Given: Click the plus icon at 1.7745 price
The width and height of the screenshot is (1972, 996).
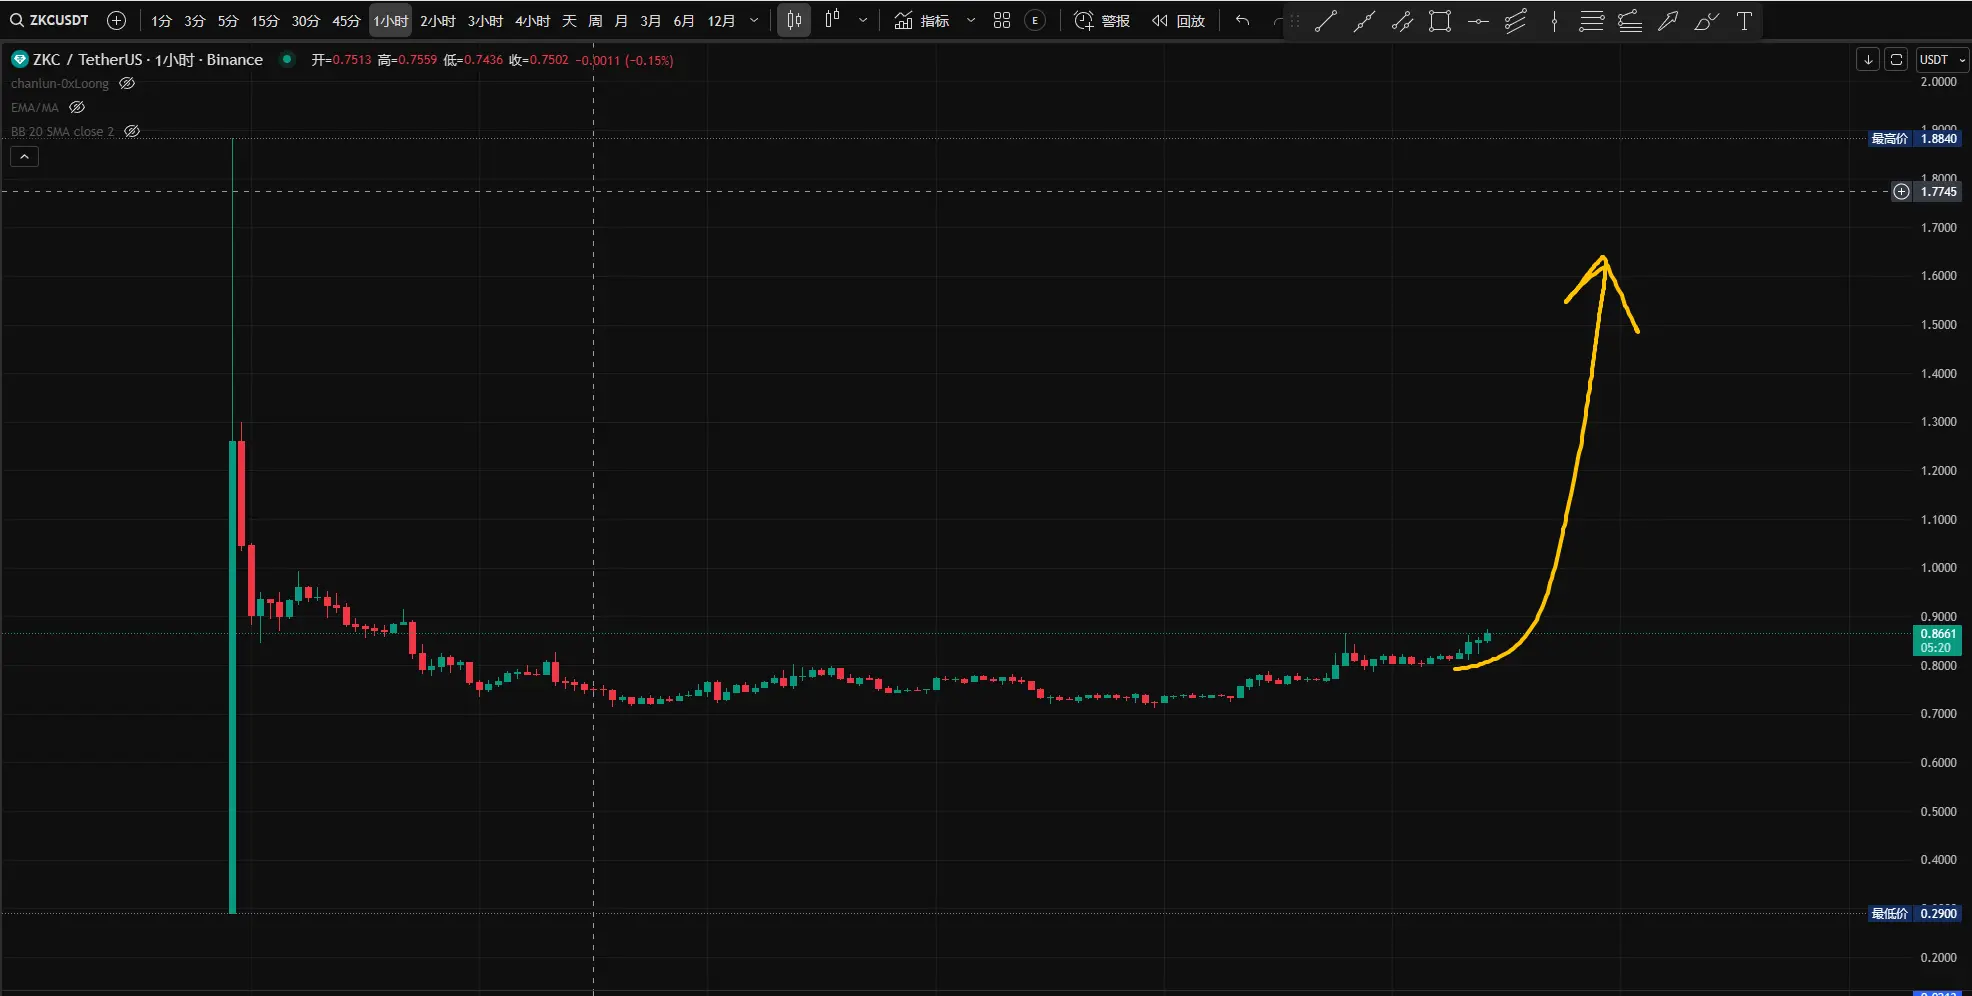Looking at the screenshot, I should (1901, 191).
